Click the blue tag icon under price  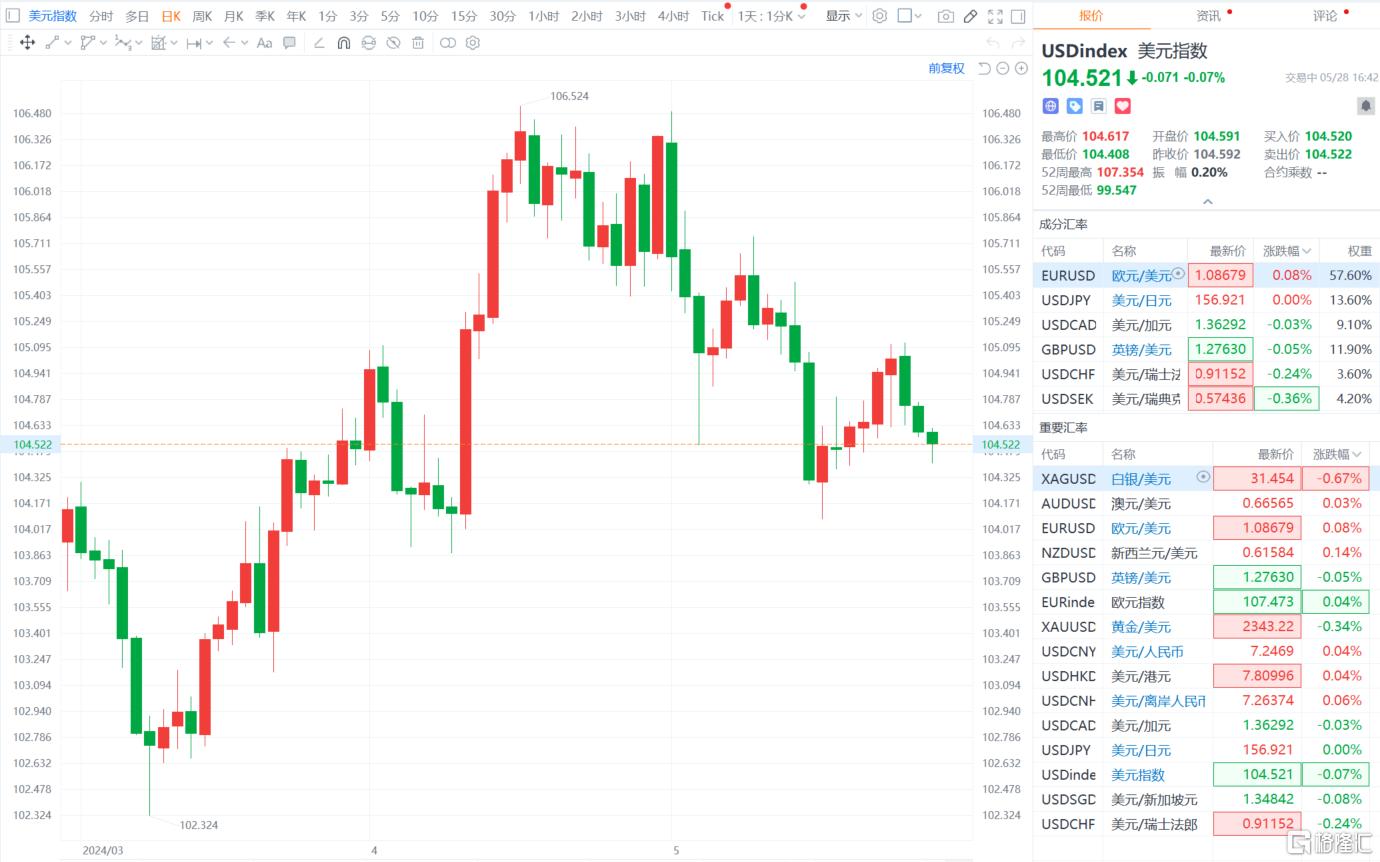(1075, 106)
